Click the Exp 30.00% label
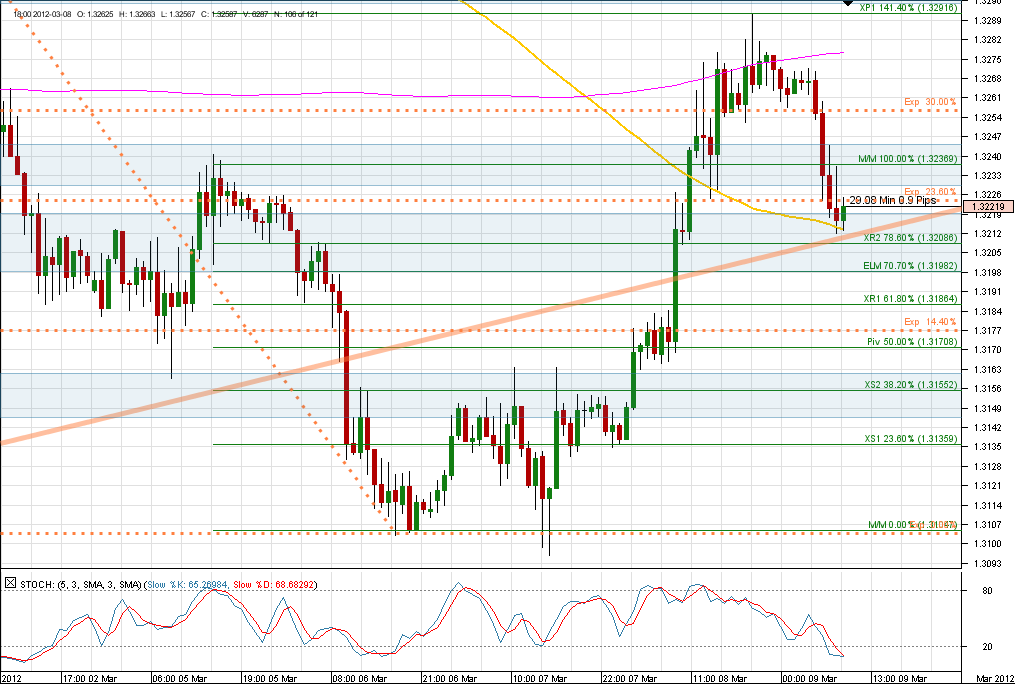The width and height of the screenshot is (1015, 684). (x=930, y=102)
